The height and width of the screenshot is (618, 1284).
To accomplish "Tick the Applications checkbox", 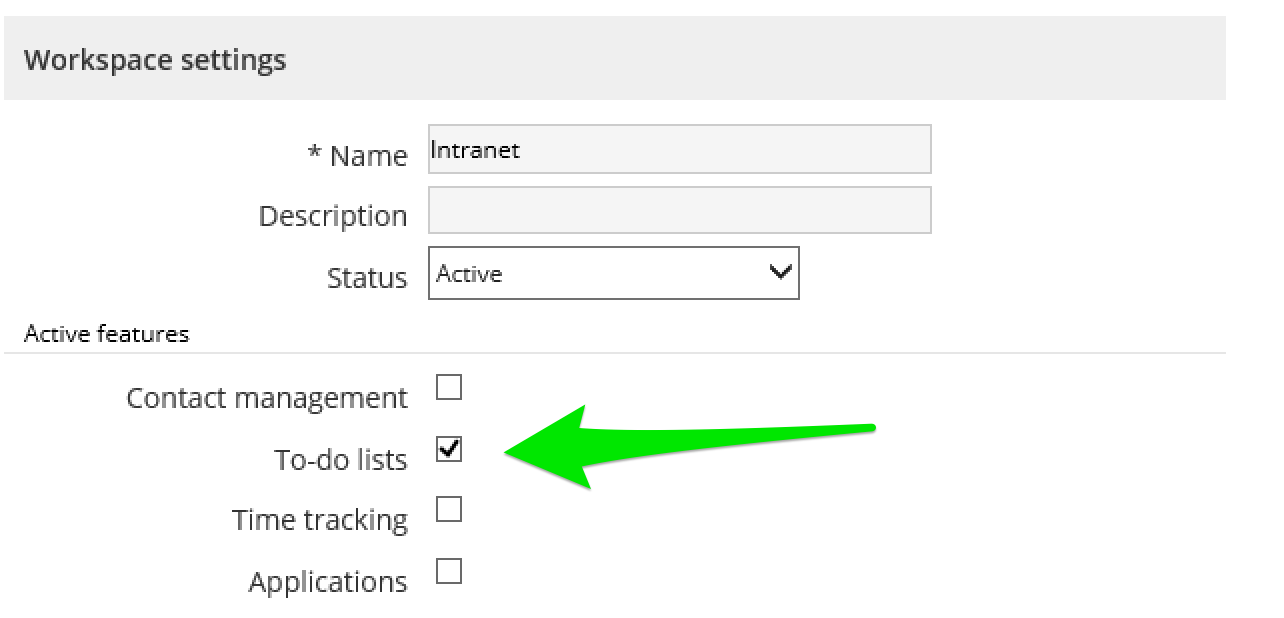I will (449, 571).
